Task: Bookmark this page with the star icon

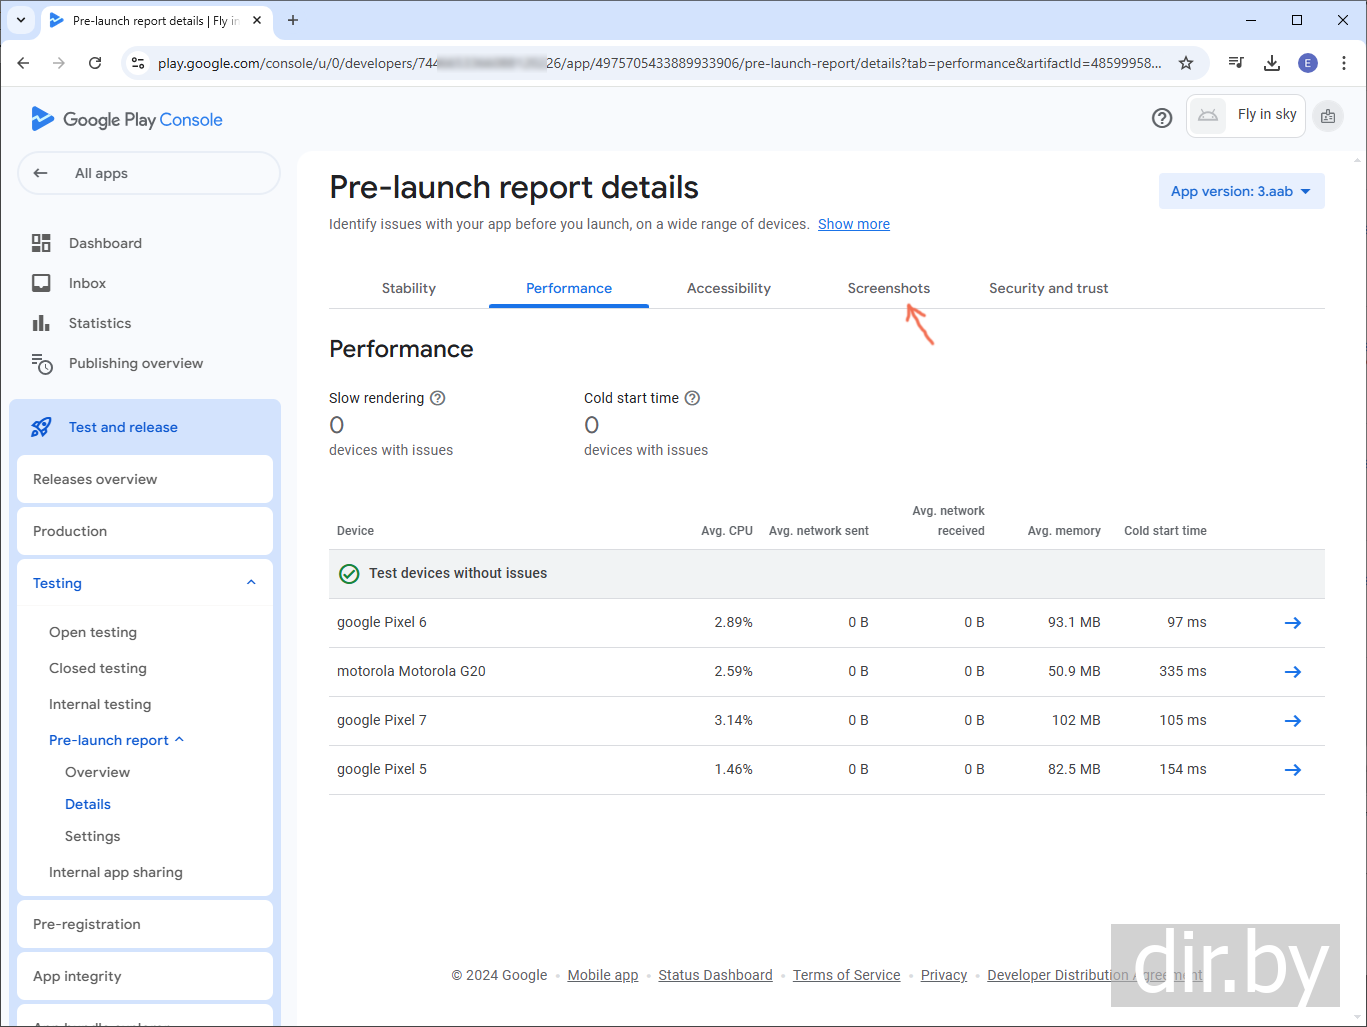Action: coord(1186,63)
